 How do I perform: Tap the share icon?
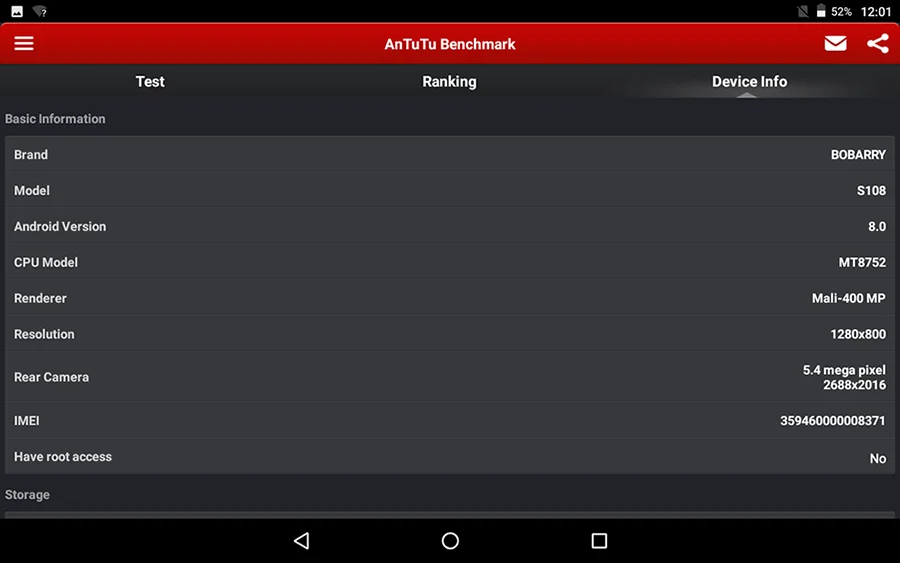pyautogui.click(x=878, y=43)
